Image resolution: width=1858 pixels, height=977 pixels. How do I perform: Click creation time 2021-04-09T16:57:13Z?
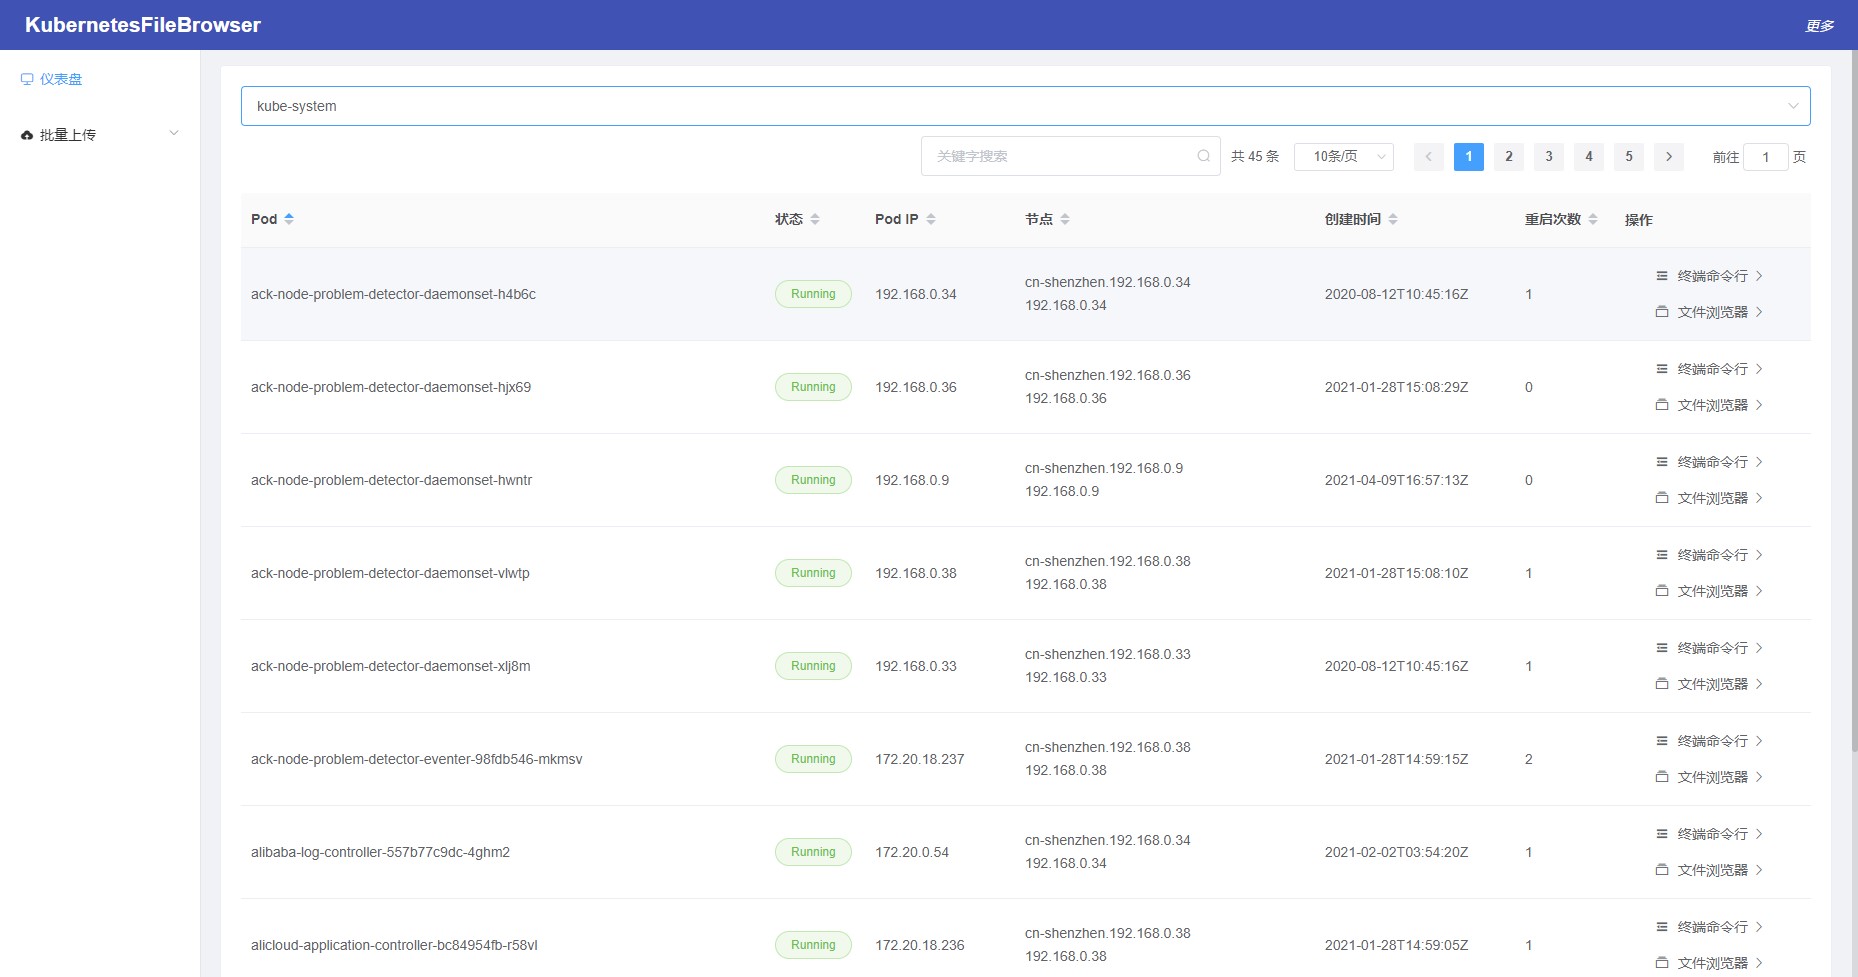click(1396, 480)
